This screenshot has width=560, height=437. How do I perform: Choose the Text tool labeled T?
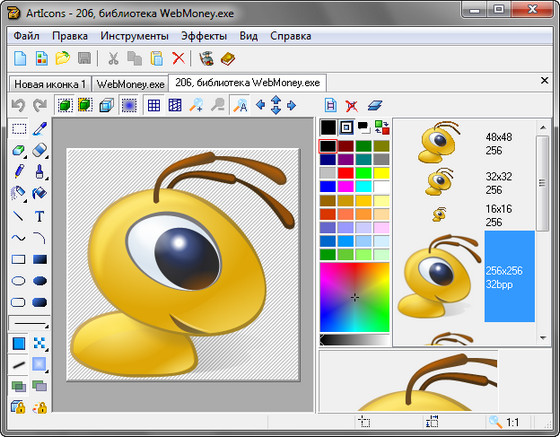40,216
